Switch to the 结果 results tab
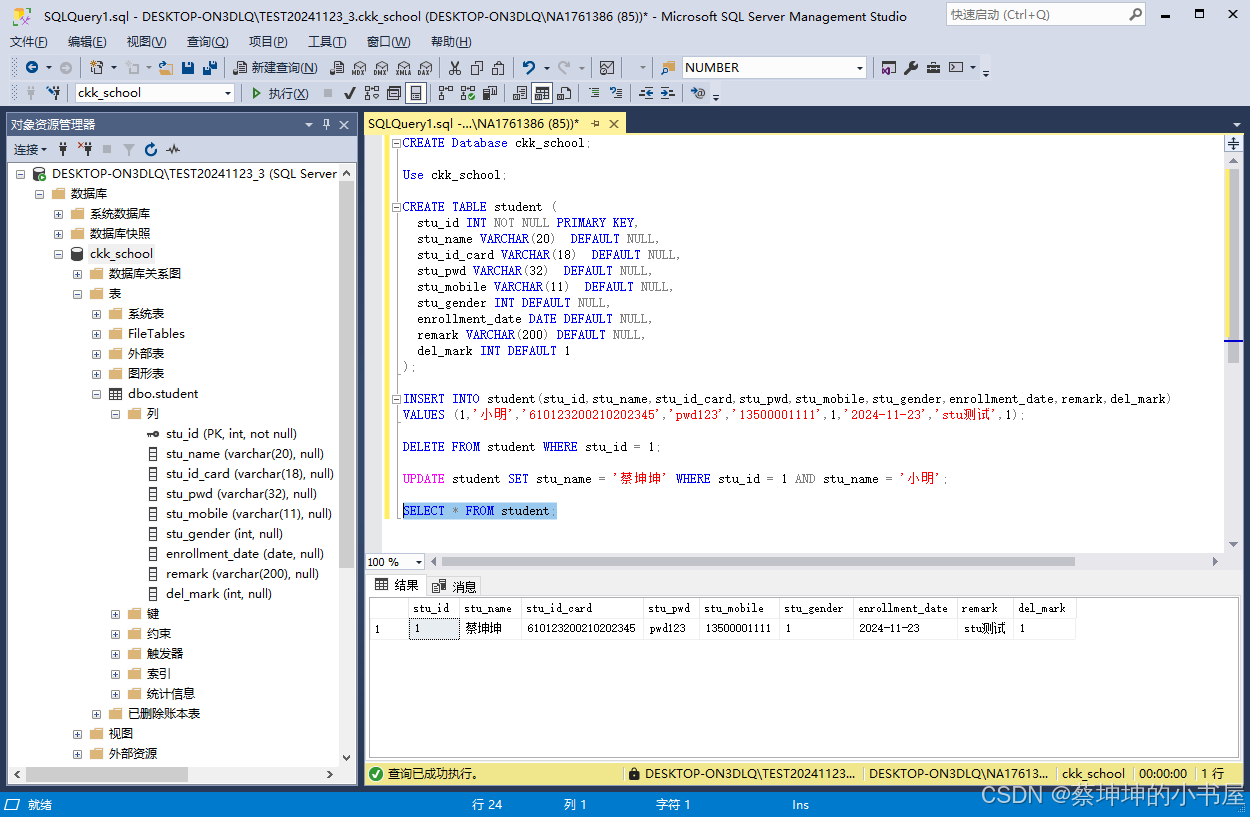 397,585
